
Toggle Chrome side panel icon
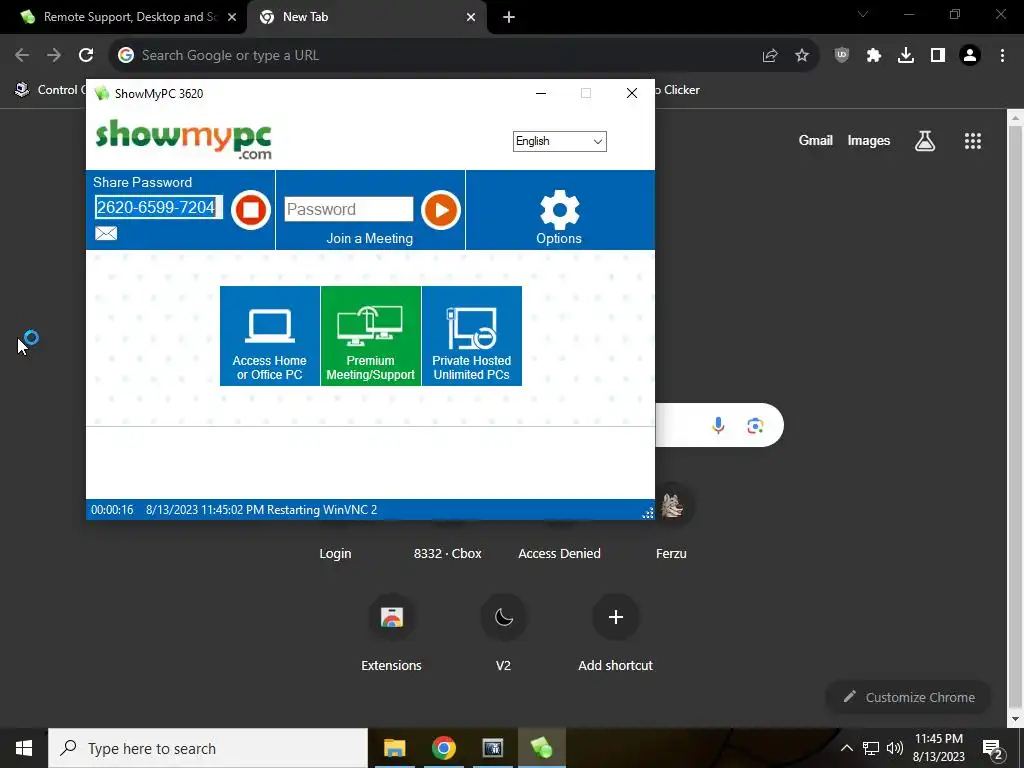coord(938,56)
